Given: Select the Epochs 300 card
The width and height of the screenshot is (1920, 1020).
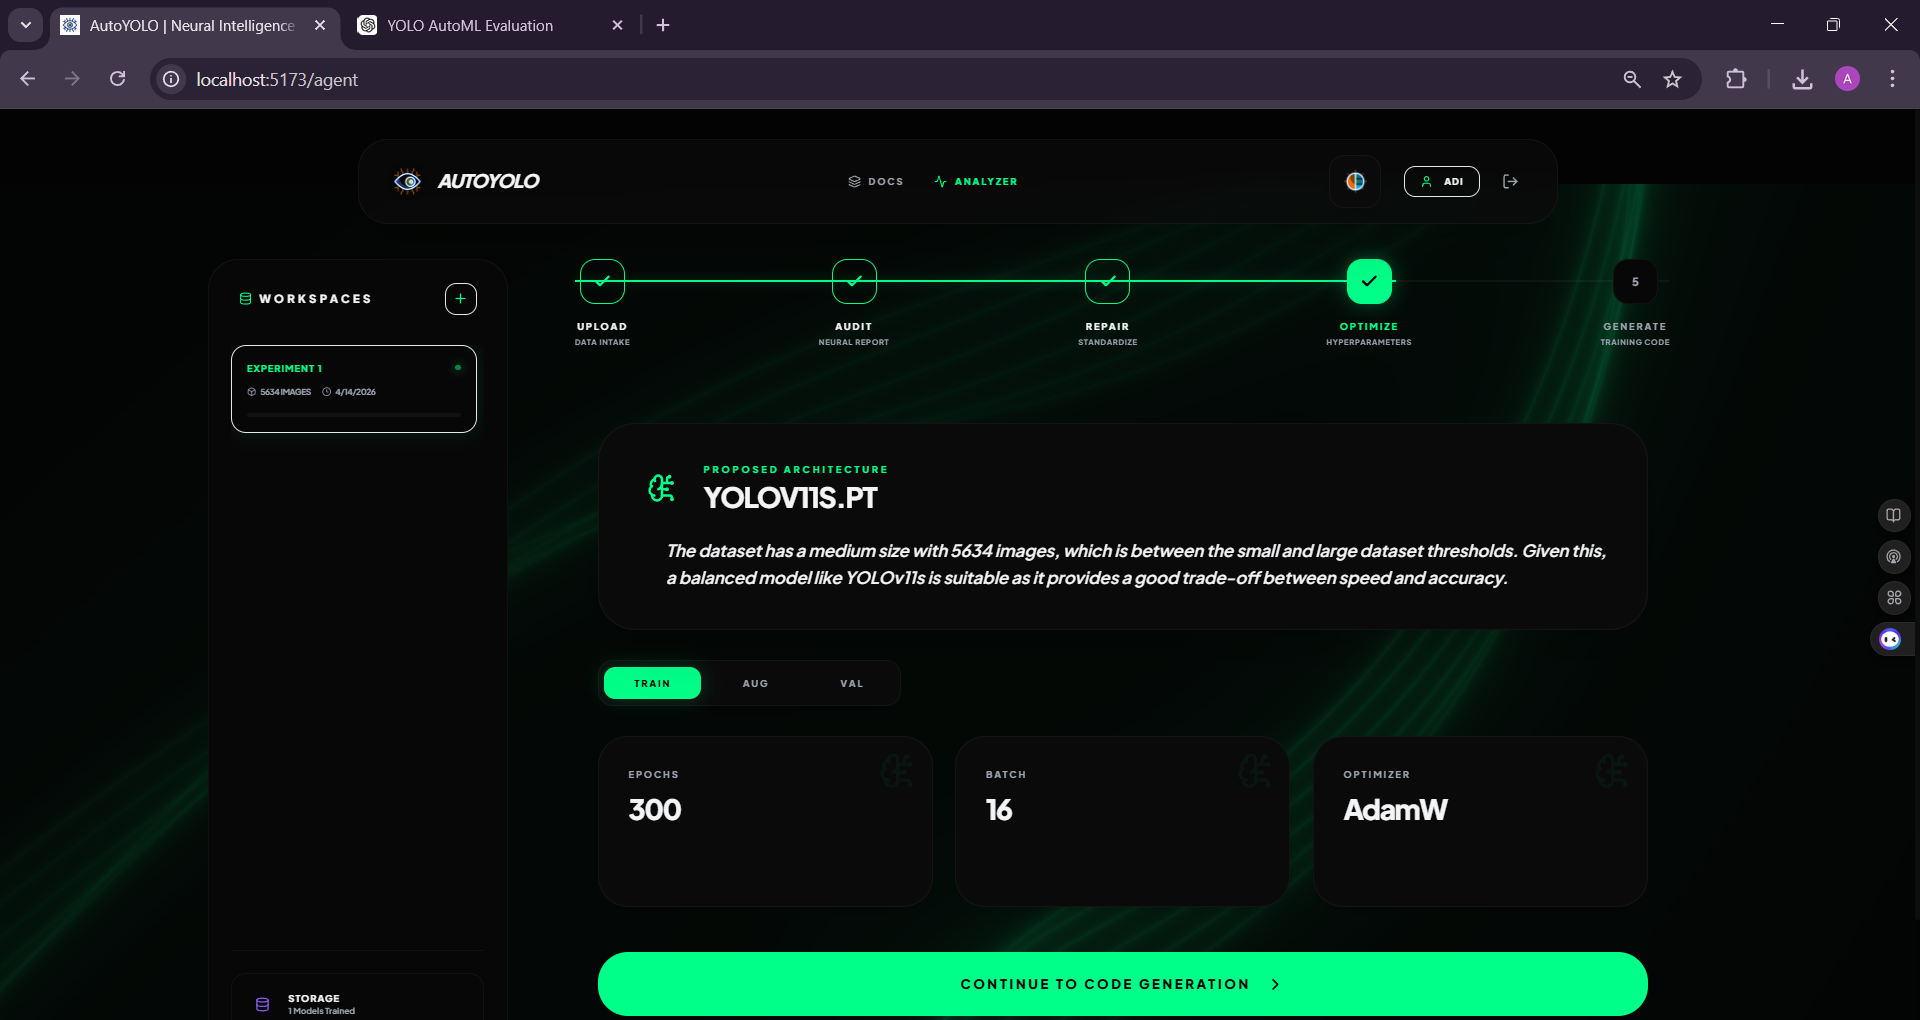Looking at the screenshot, I should (765, 822).
